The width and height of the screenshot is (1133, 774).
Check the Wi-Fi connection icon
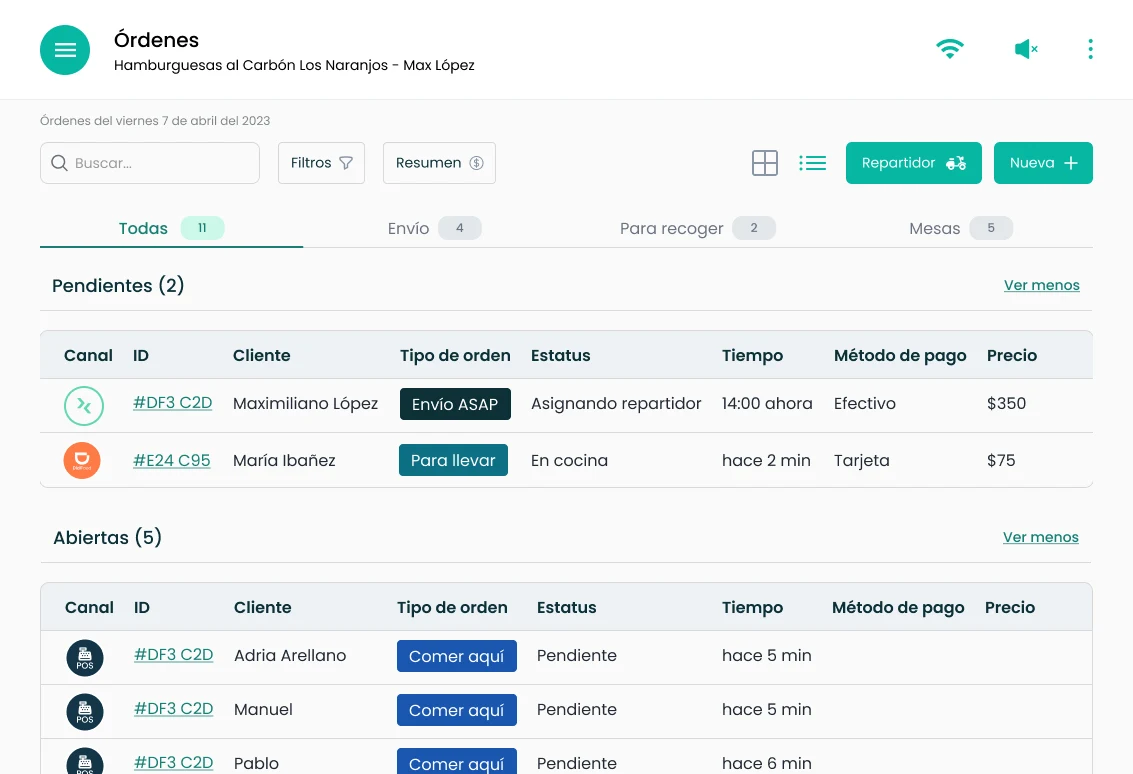pos(949,49)
